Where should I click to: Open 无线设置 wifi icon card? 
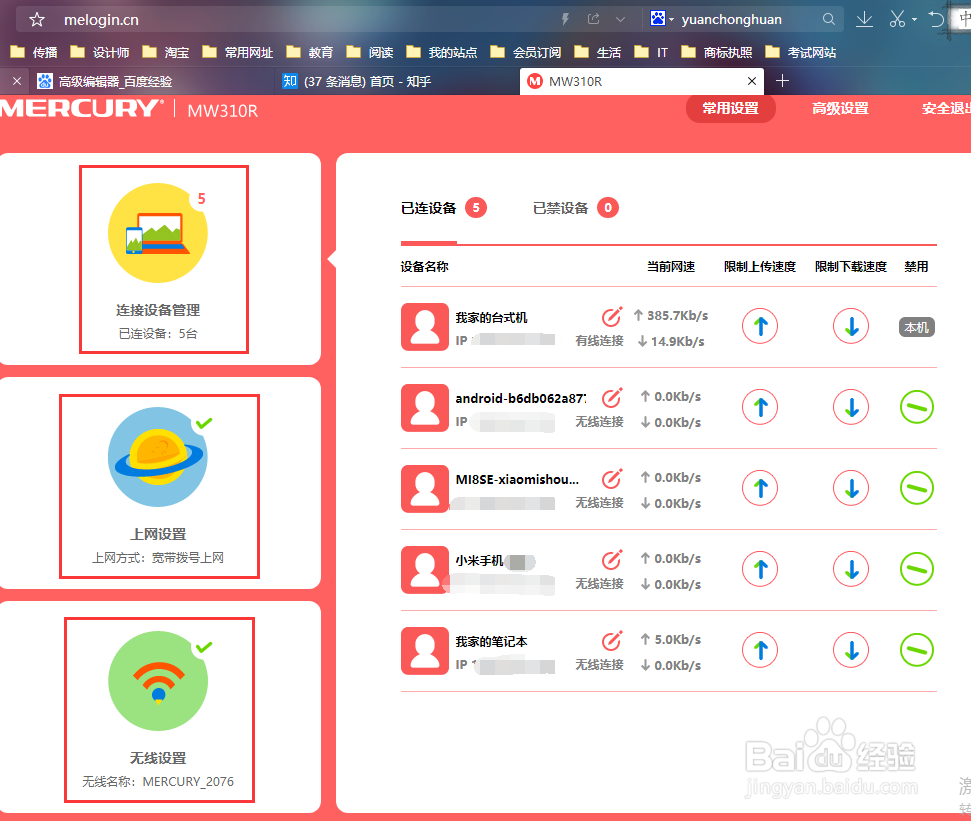click(159, 710)
